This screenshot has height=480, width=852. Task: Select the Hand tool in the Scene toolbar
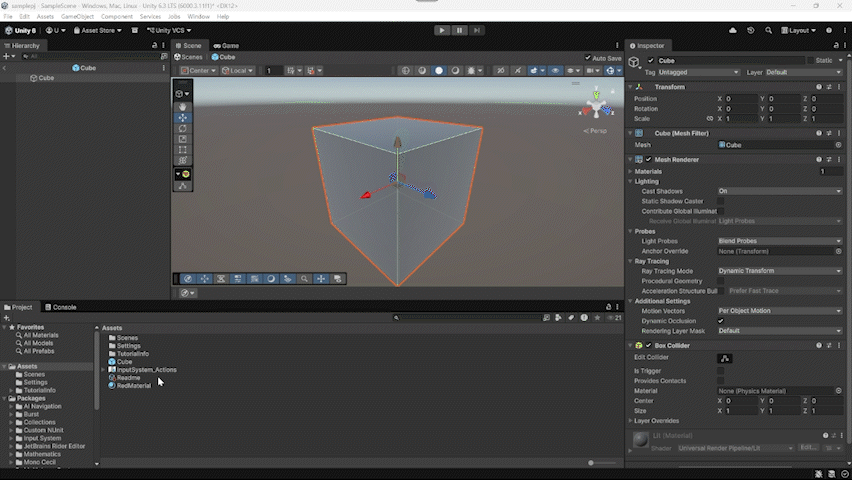(x=183, y=107)
